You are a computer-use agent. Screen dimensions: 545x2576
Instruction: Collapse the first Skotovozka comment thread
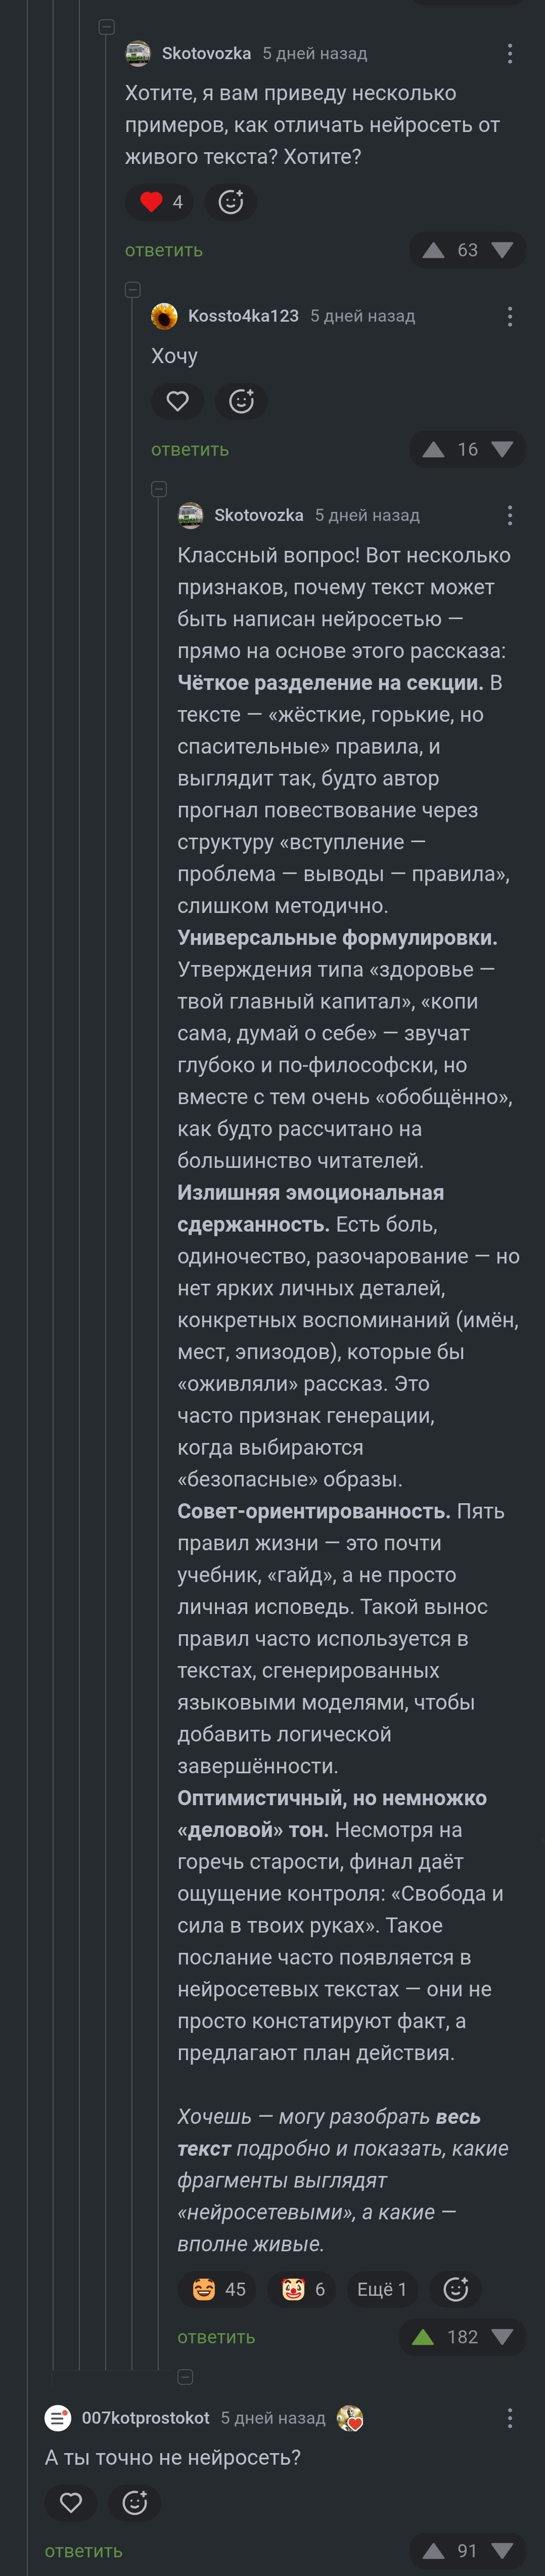[107, 28]
